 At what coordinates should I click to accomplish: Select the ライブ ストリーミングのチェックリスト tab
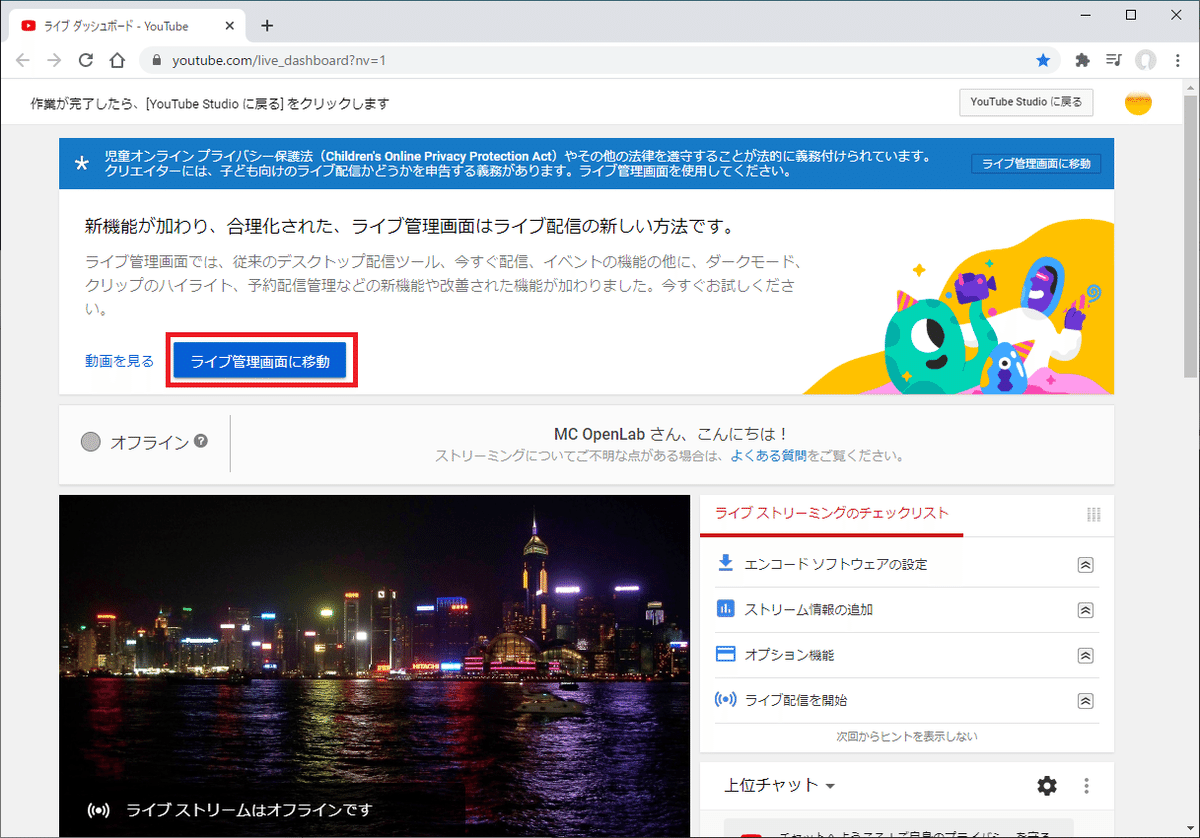(x=832, y=514)
